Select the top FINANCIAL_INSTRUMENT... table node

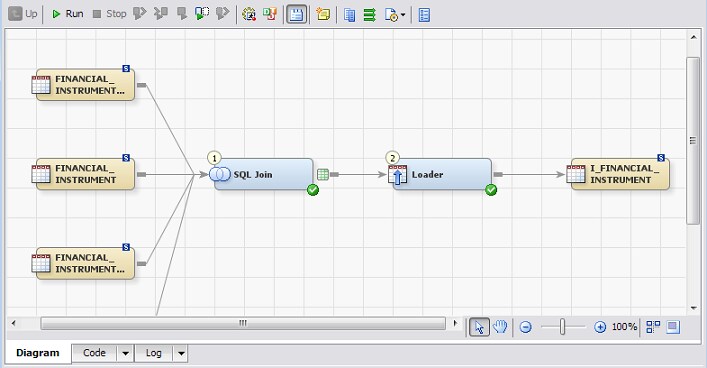click(85, 85)
